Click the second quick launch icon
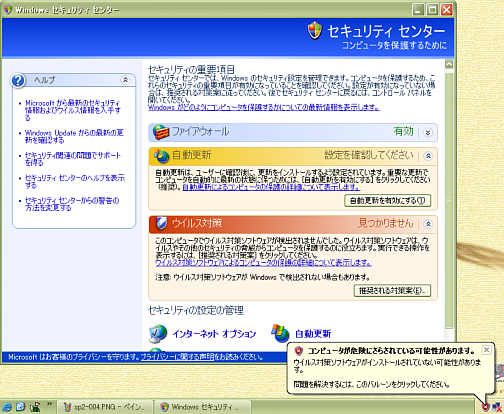Screen dimensions: 504x414 point(21,407)
